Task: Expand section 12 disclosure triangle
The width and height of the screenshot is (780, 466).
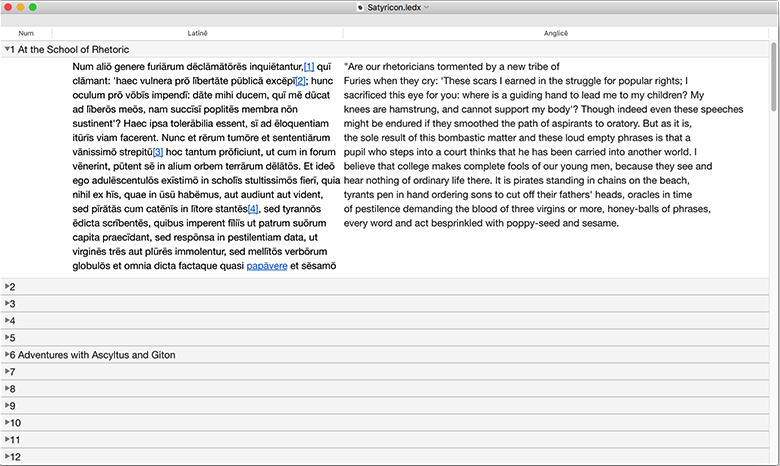Action: pos(7,456)
